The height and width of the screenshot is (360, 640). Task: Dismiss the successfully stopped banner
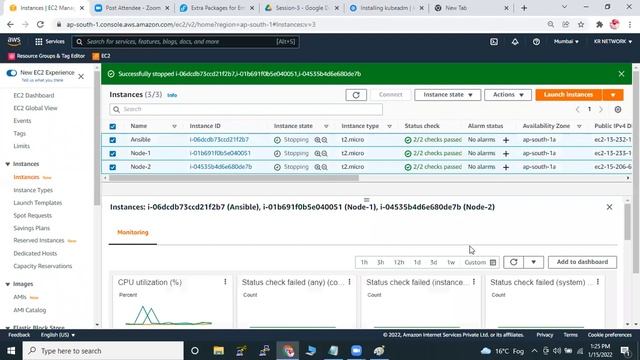(x=621, y=74)
